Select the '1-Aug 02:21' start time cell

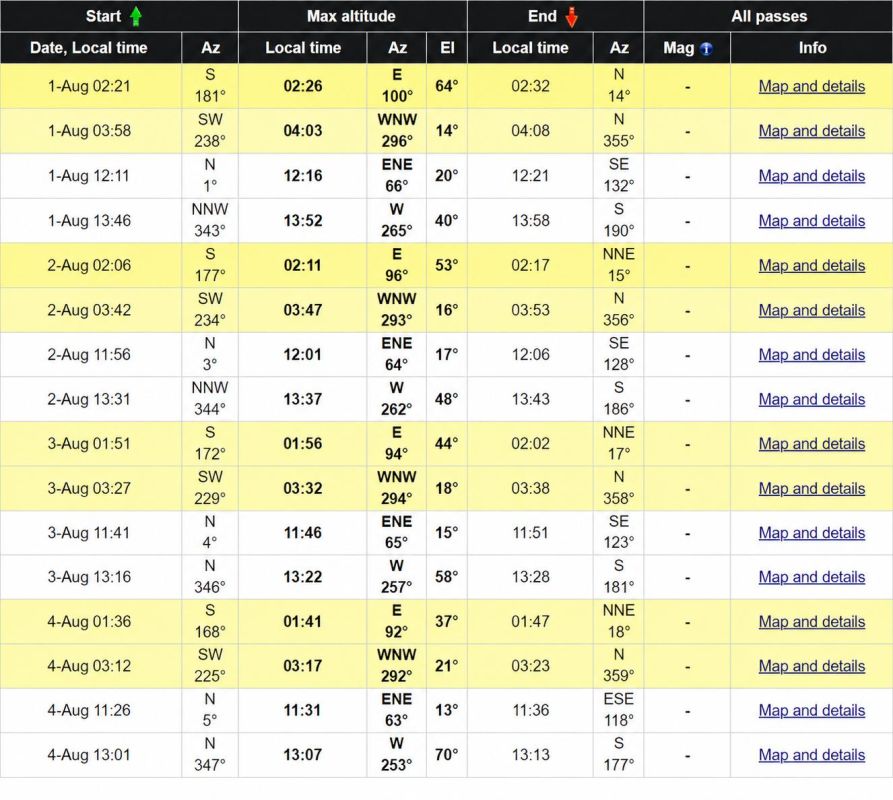(89, 86)
